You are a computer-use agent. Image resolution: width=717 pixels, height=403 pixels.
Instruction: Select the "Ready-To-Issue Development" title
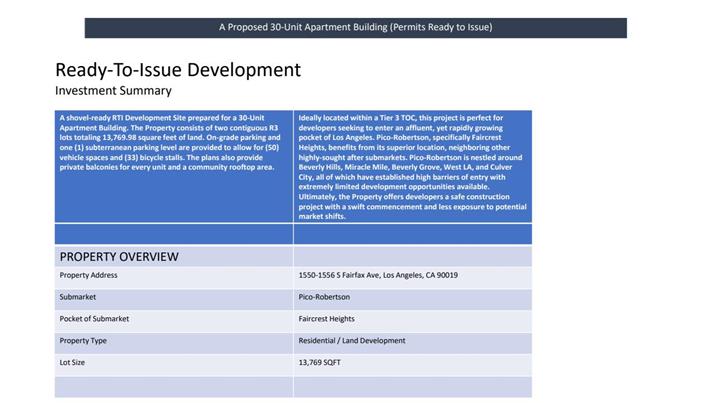tap(177, 70)
